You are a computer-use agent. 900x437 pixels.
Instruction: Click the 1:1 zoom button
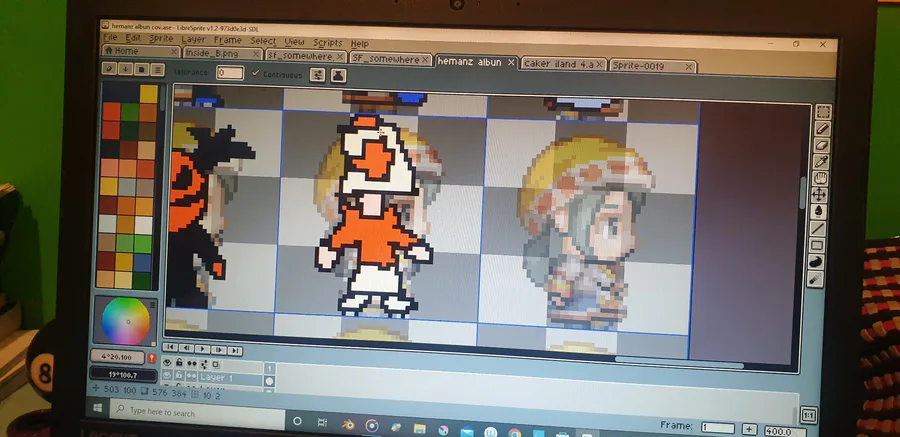click(x=808, y=415)
